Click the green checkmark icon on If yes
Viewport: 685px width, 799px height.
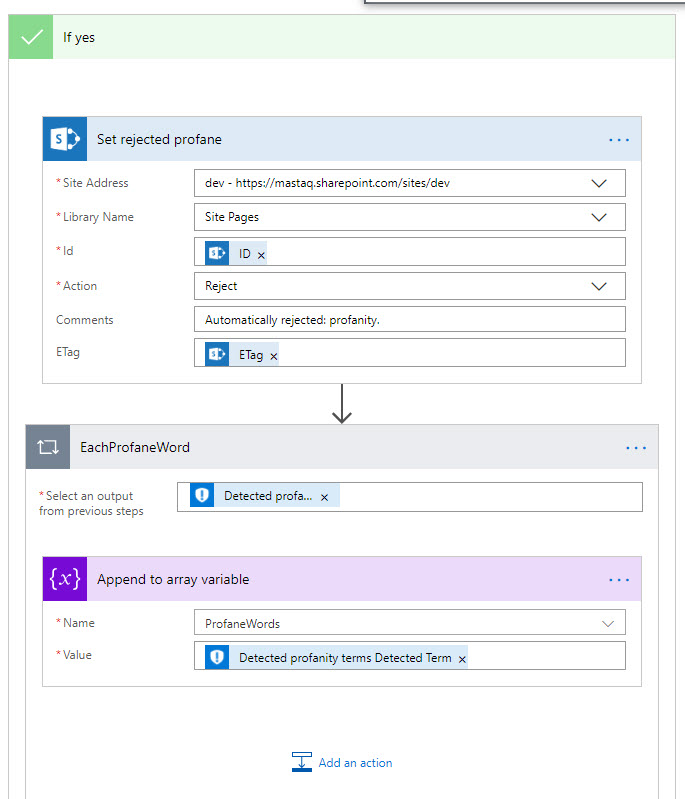click(x=31, y=37)
